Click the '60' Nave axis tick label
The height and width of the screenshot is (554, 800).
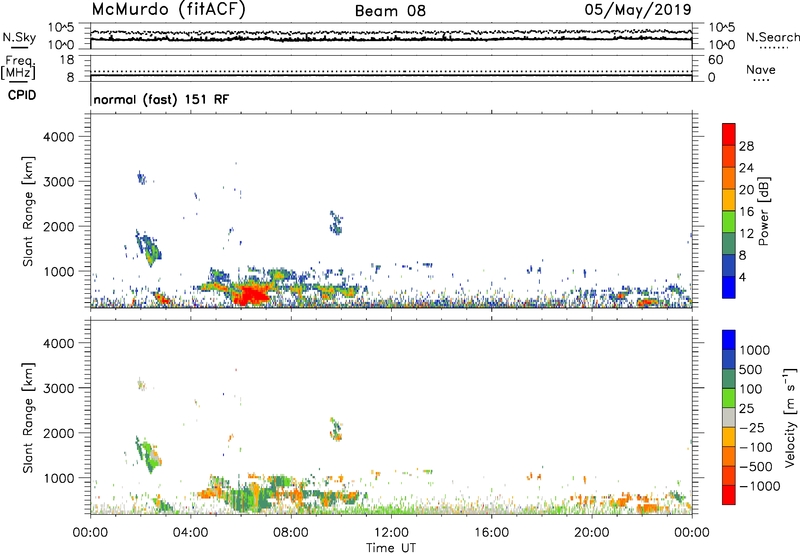715,60
